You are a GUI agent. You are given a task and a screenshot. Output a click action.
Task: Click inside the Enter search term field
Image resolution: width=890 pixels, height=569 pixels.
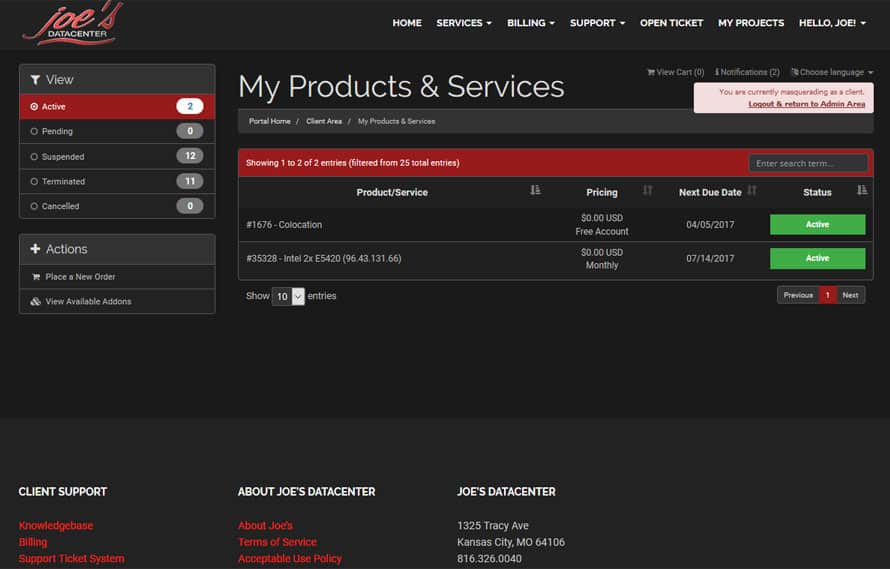[x=808, y=164]
